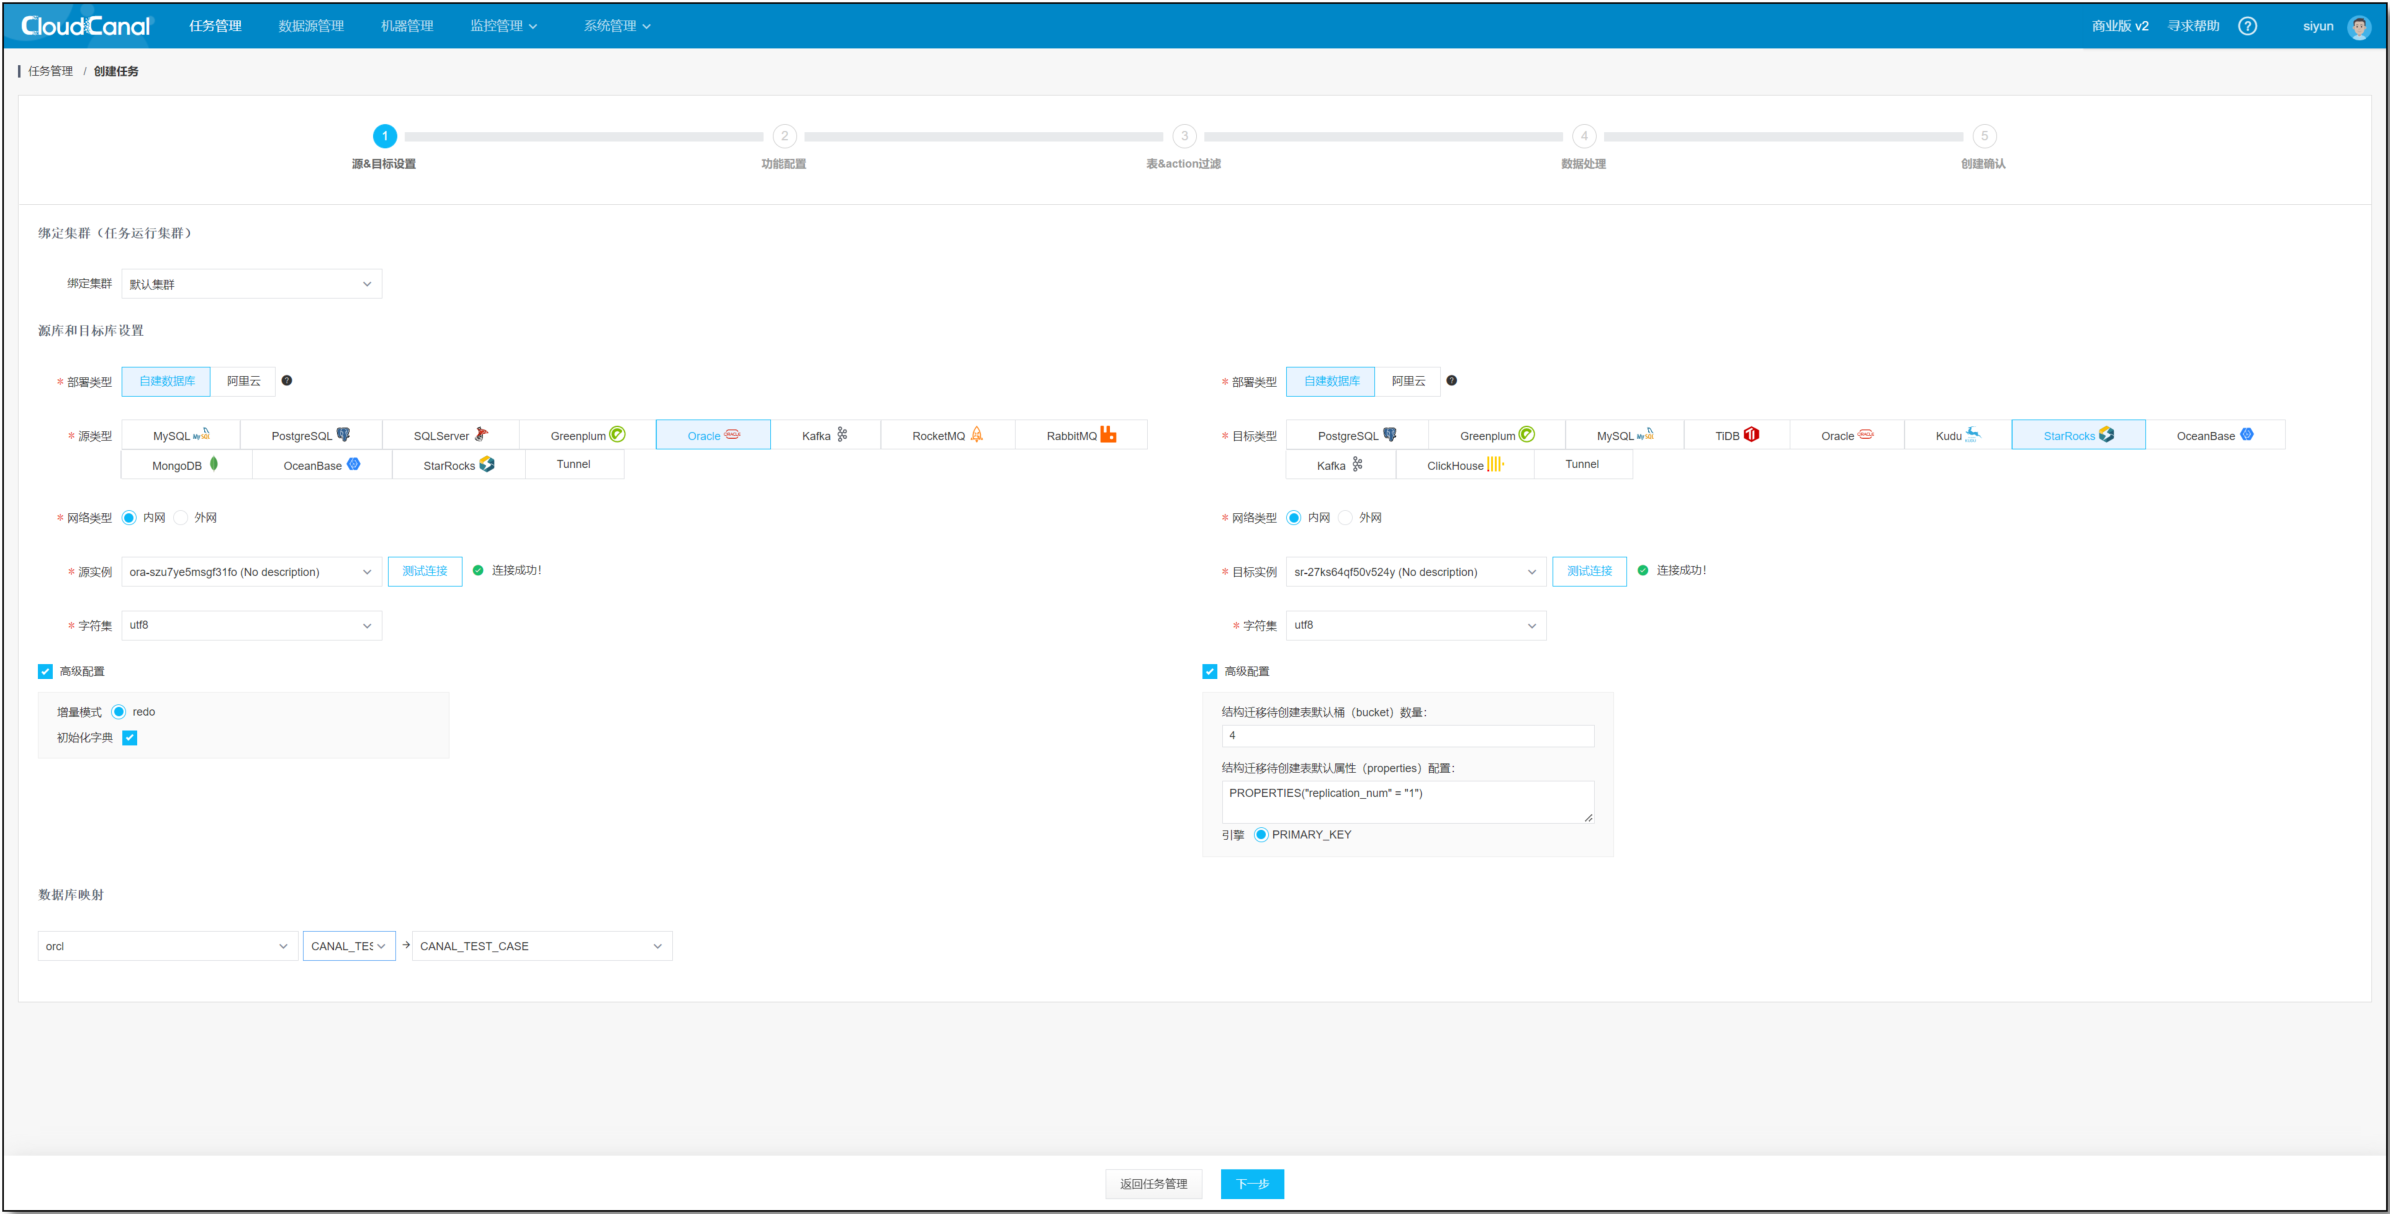
Task: Click the help question mark icon in header
Action: point(2247,26)
